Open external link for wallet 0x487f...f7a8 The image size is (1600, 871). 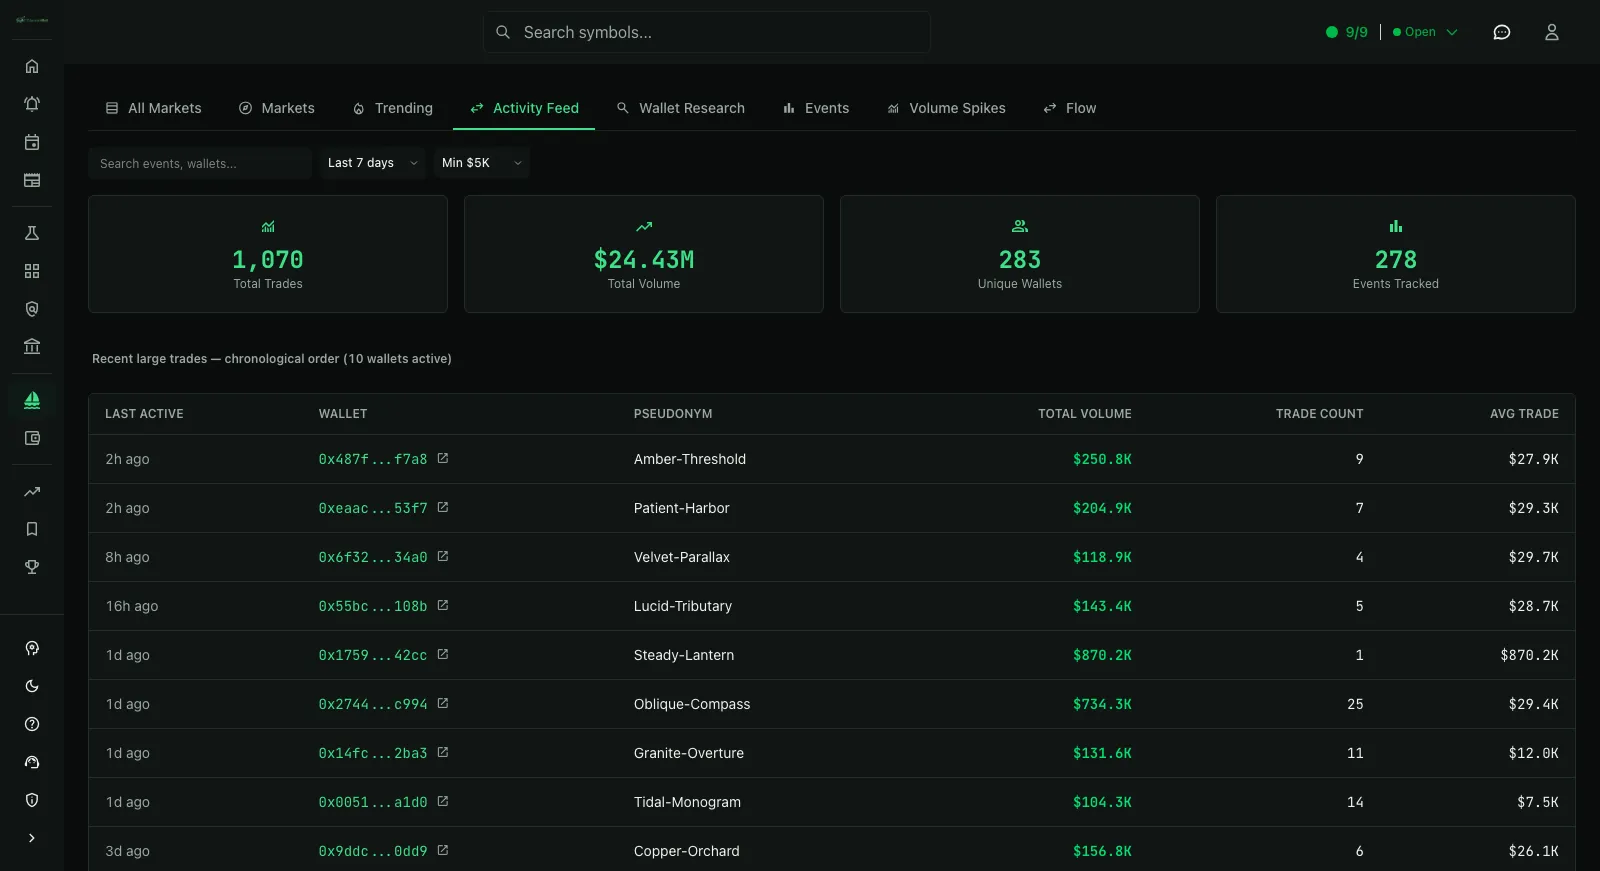tap(443, 458)
